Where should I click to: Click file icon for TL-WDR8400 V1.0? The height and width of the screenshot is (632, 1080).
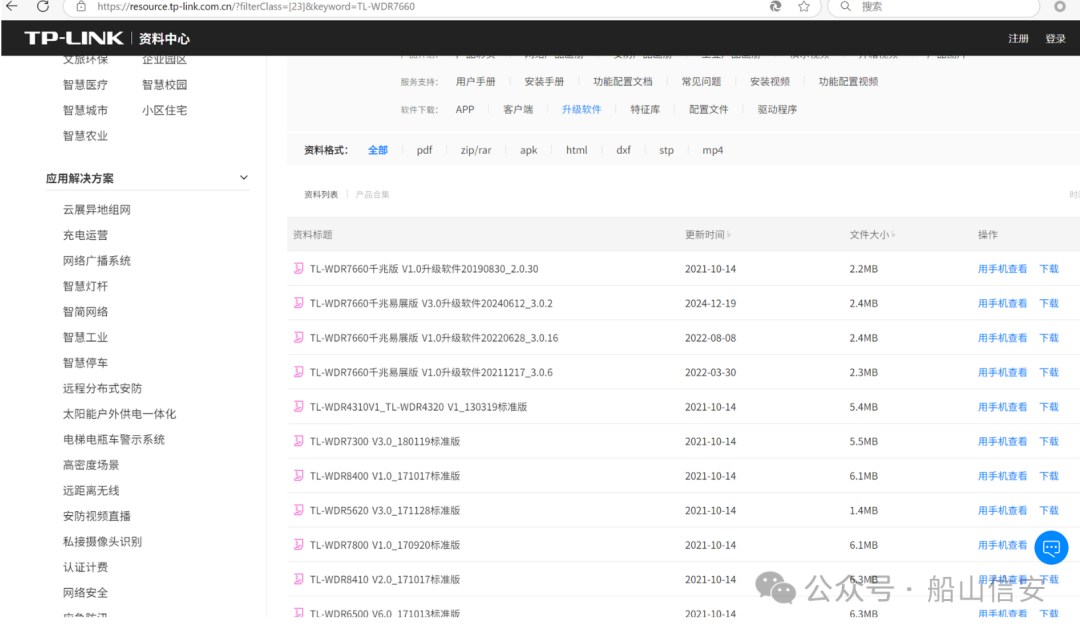coord(298,475)
